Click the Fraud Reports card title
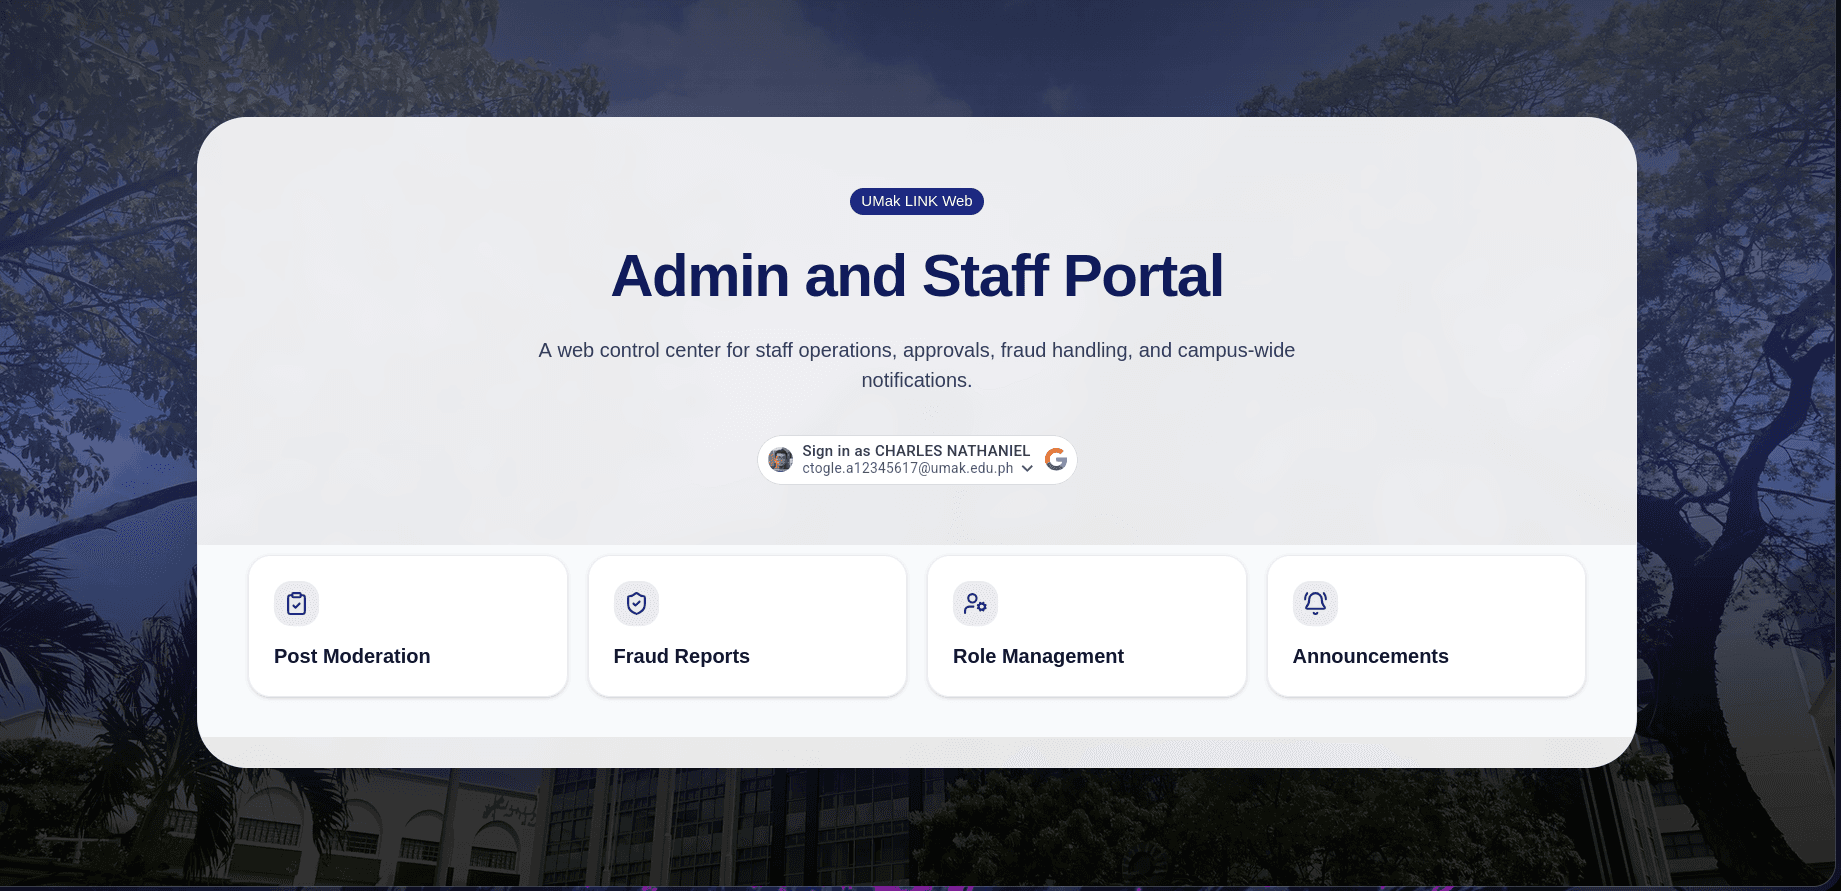Screen dimensions: 1841x891 tap(681, 656)
